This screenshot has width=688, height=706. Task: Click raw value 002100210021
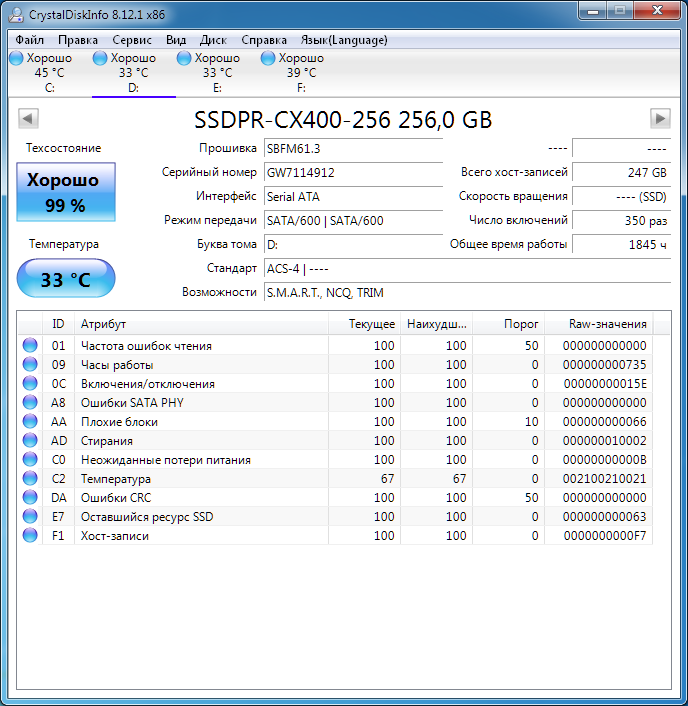coord(604,479)
